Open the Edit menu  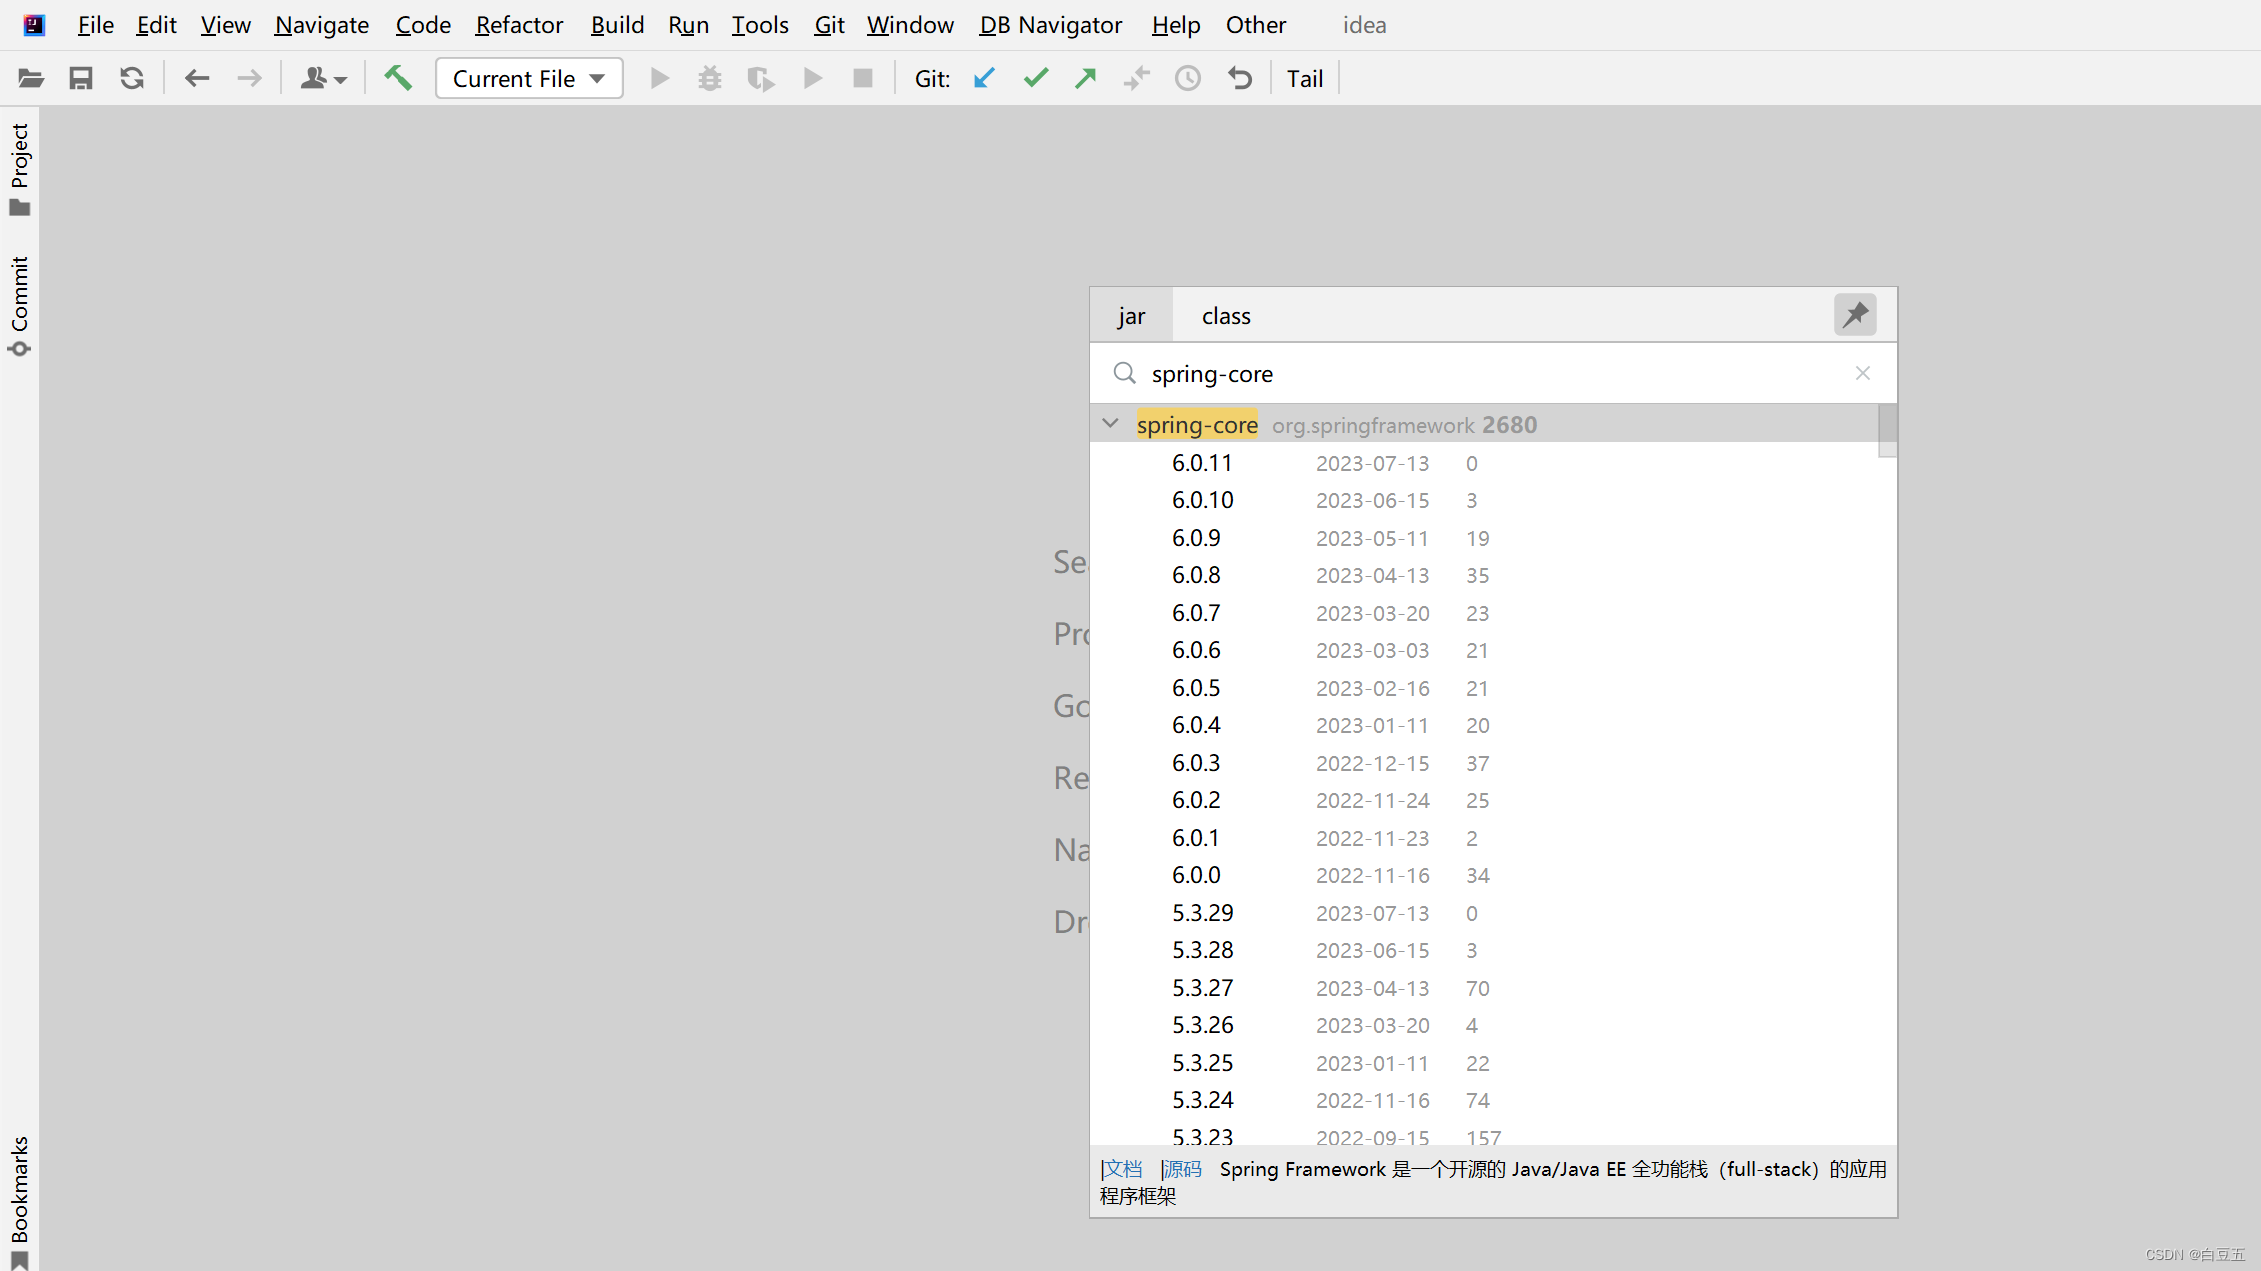click(157, 25)
